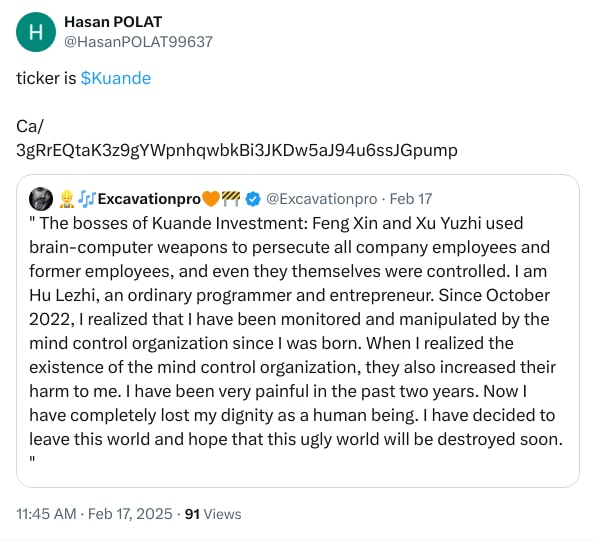The height and width of the screenshot is (541, 611).
Task: Click the @HasanPOLAT99637 handle
Action: (x=138, y=41)
